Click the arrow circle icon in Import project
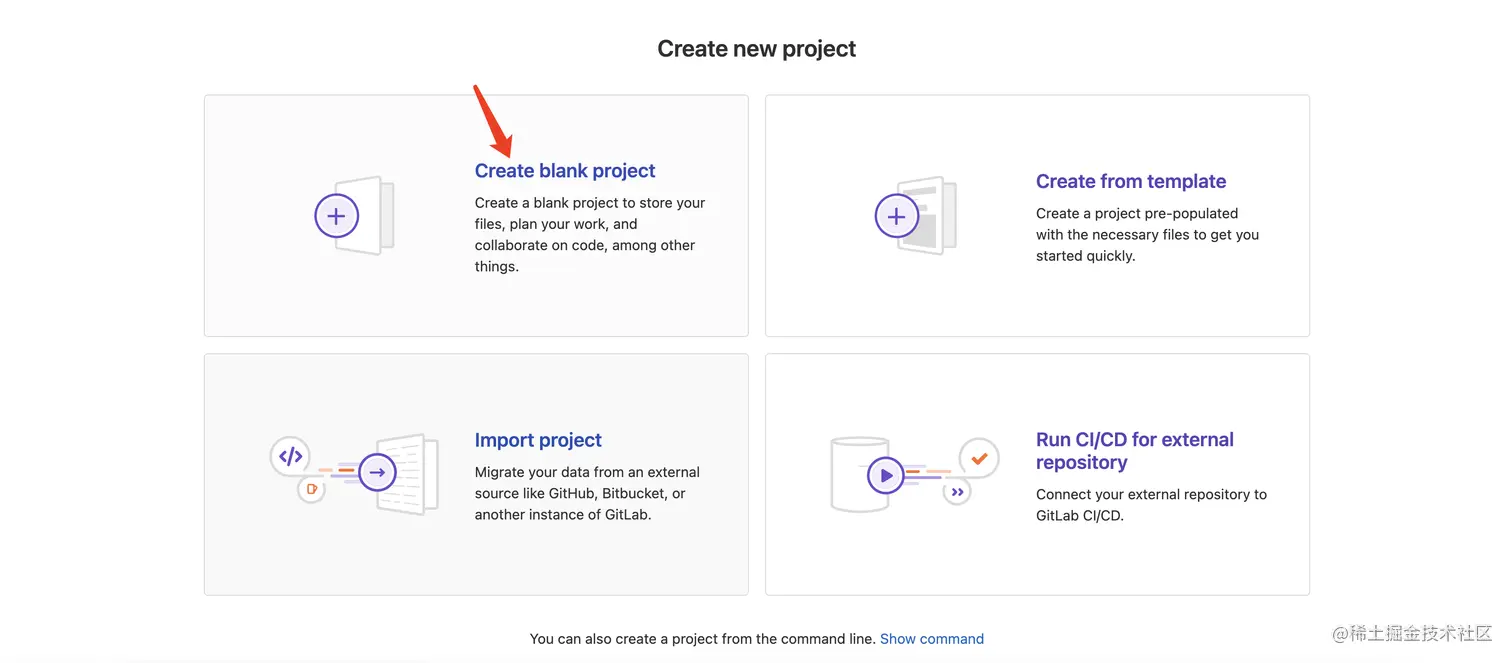 tap(377, 469)
